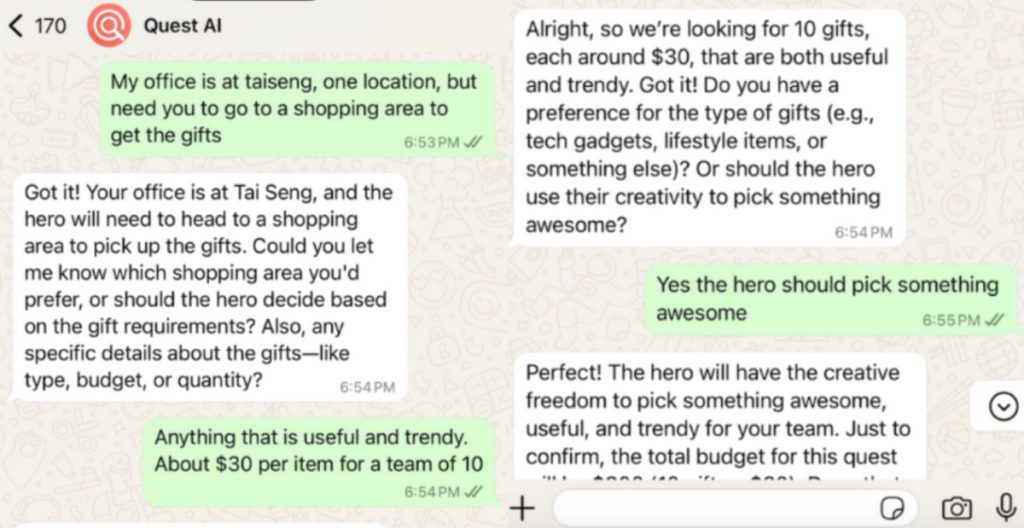Open the camera icon
This screenshot has width=1024, height=528.
[x=955, y=508]
